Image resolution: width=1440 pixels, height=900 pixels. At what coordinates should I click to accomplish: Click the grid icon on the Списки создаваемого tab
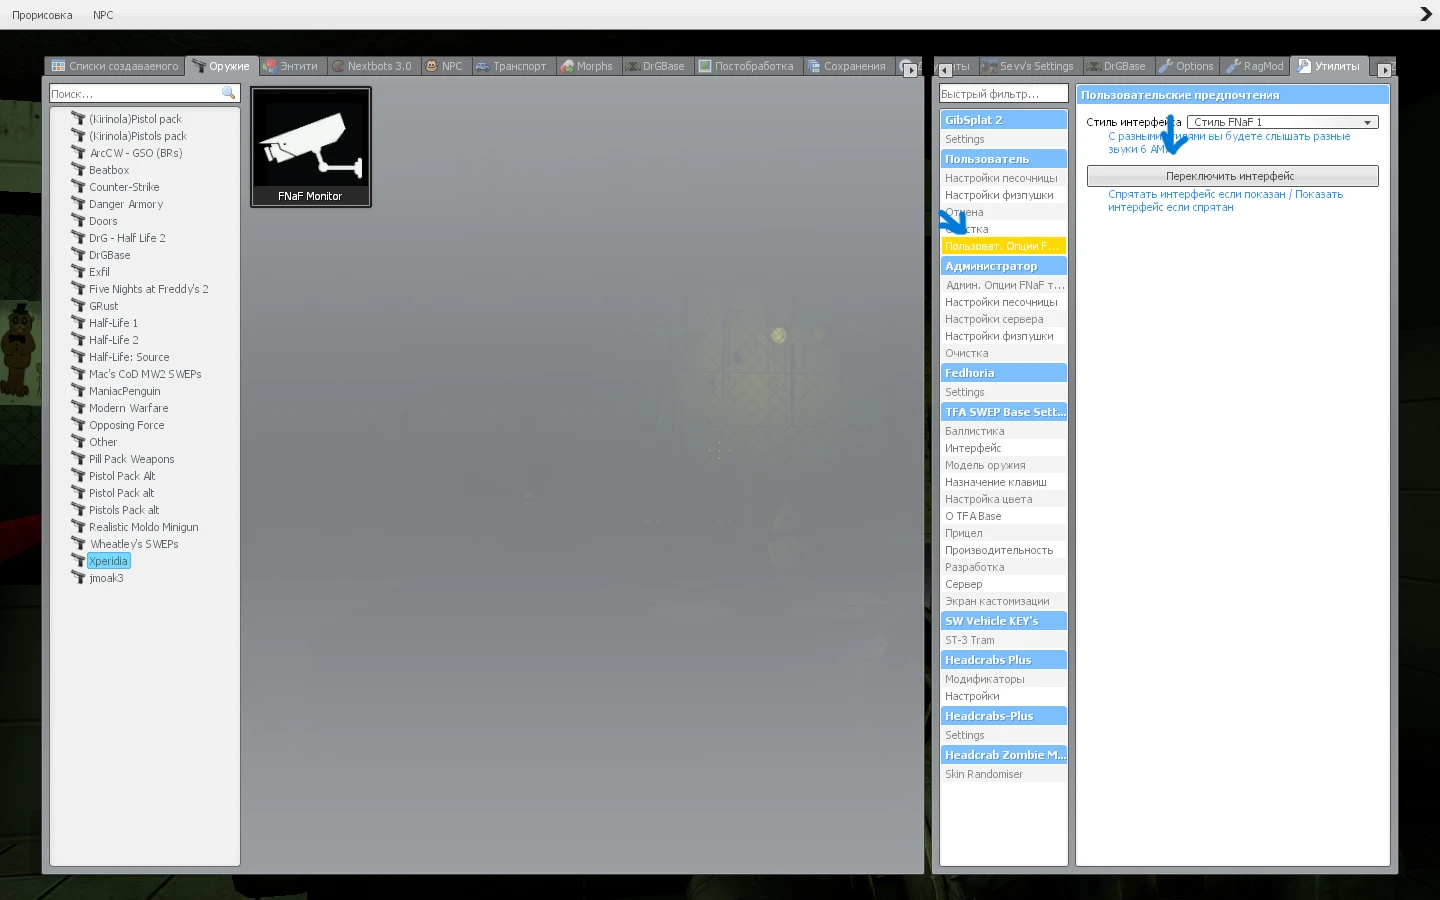58,66
